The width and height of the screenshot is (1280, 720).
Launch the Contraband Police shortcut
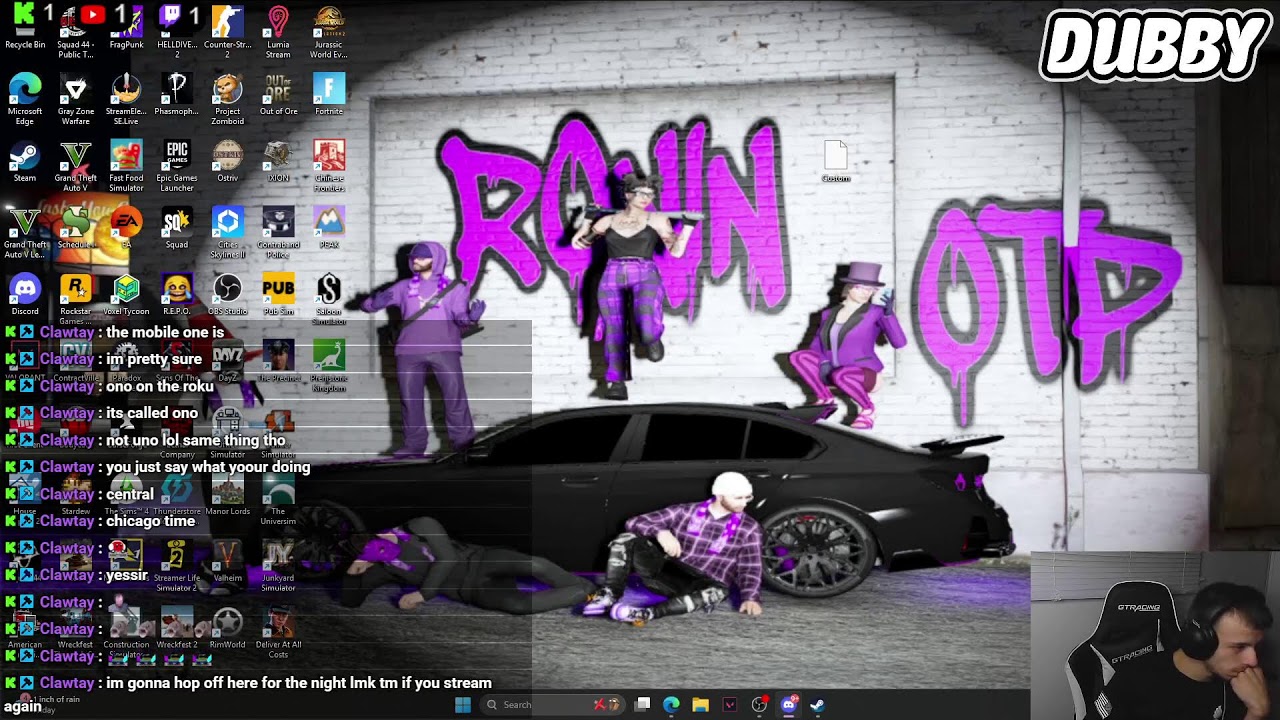[278, 233]
